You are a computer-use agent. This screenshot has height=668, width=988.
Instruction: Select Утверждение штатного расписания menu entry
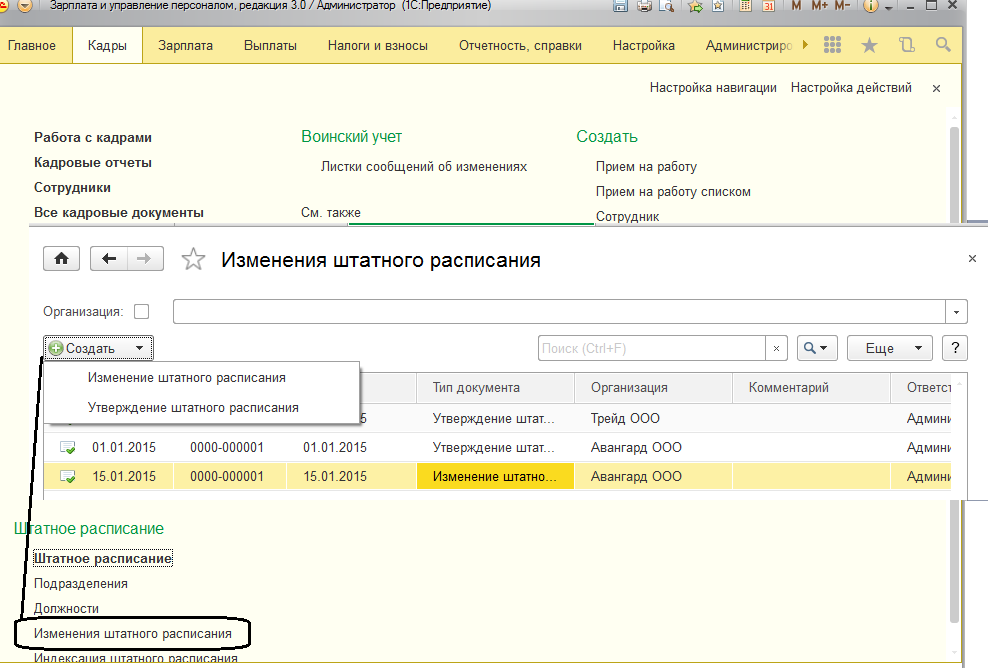tap(193, 408)
